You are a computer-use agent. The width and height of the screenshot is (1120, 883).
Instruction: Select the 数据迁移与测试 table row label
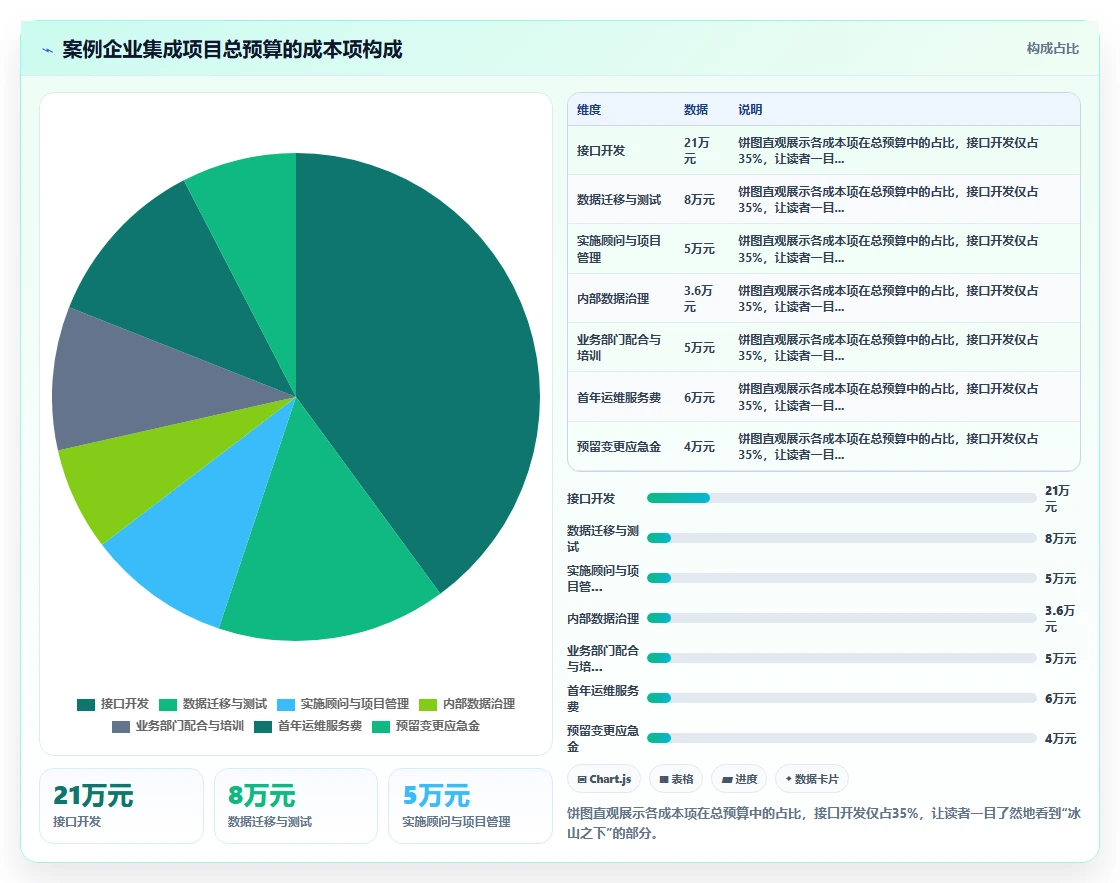click(619, 200)
